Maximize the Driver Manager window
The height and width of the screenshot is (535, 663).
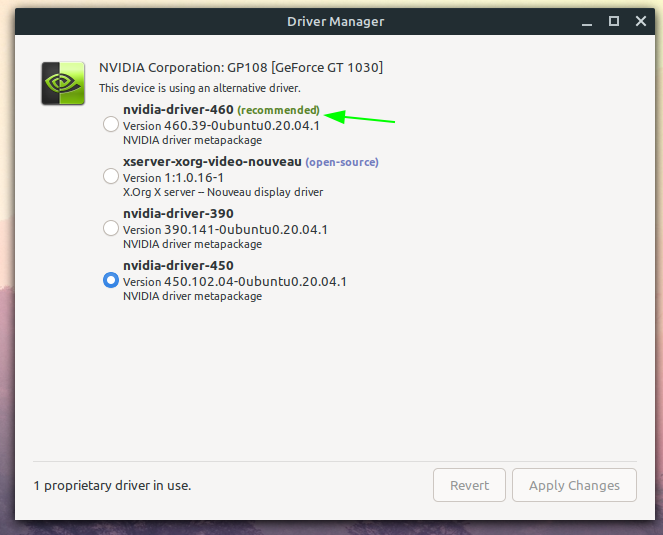pyautogui.click(x=614, y=21)
